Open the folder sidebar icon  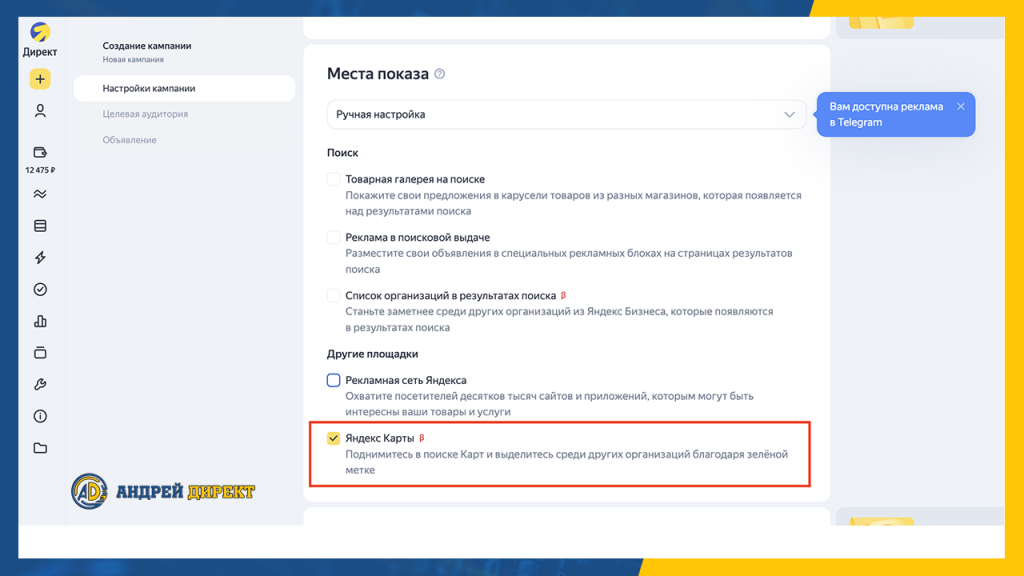click(40, 448)
